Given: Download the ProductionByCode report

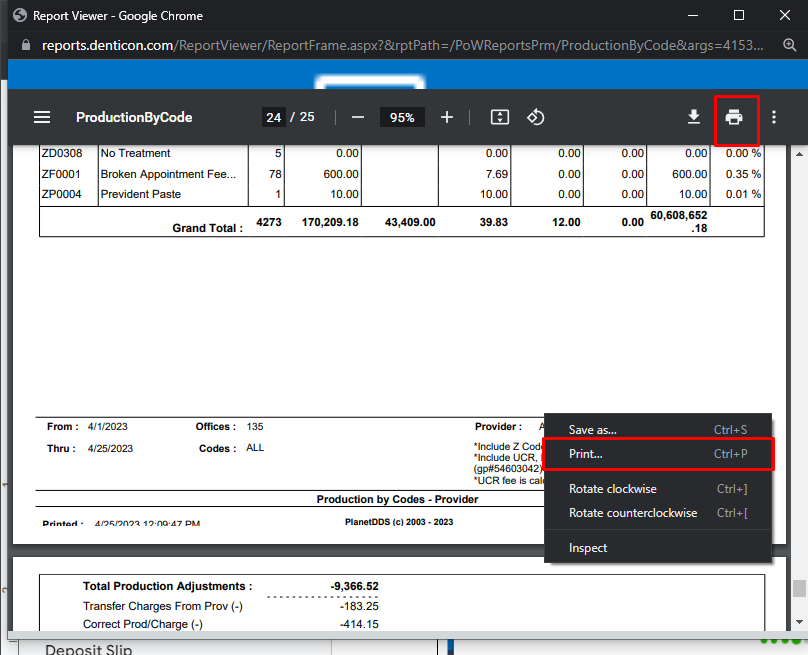Looking at the screenshot, I should (694, 117).
